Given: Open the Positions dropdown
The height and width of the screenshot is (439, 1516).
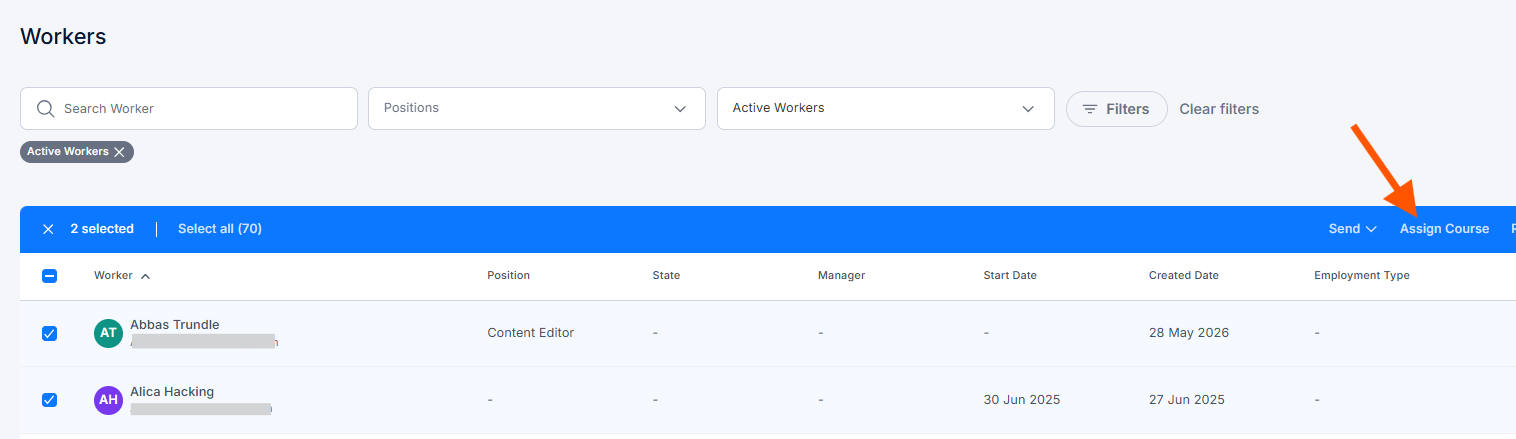Looking at the screenshot, I should click(x=537, y=108).
